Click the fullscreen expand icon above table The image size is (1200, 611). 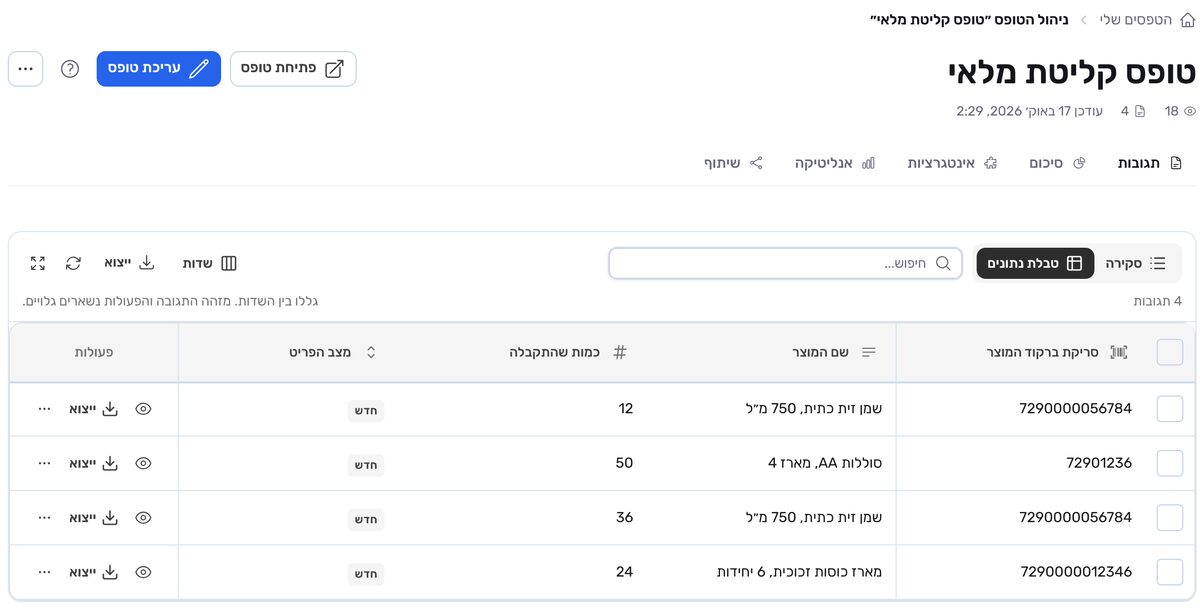[x=38, y=263]
